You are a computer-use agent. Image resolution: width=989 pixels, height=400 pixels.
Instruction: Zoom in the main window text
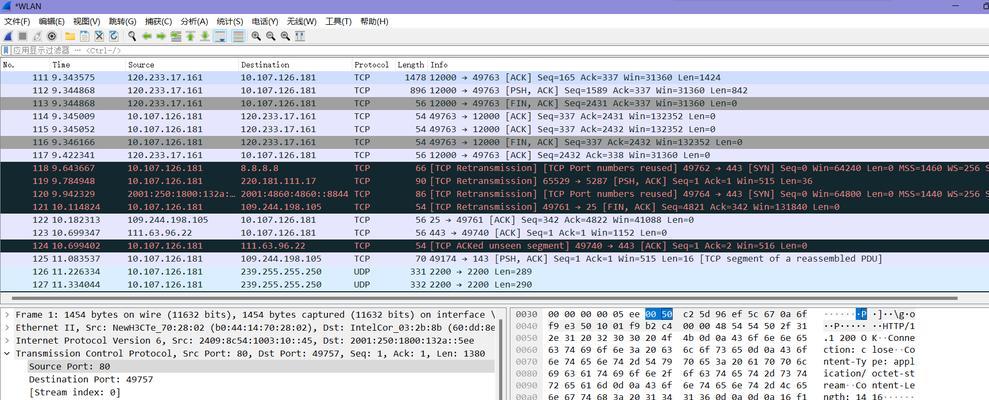tap(256, 36)
